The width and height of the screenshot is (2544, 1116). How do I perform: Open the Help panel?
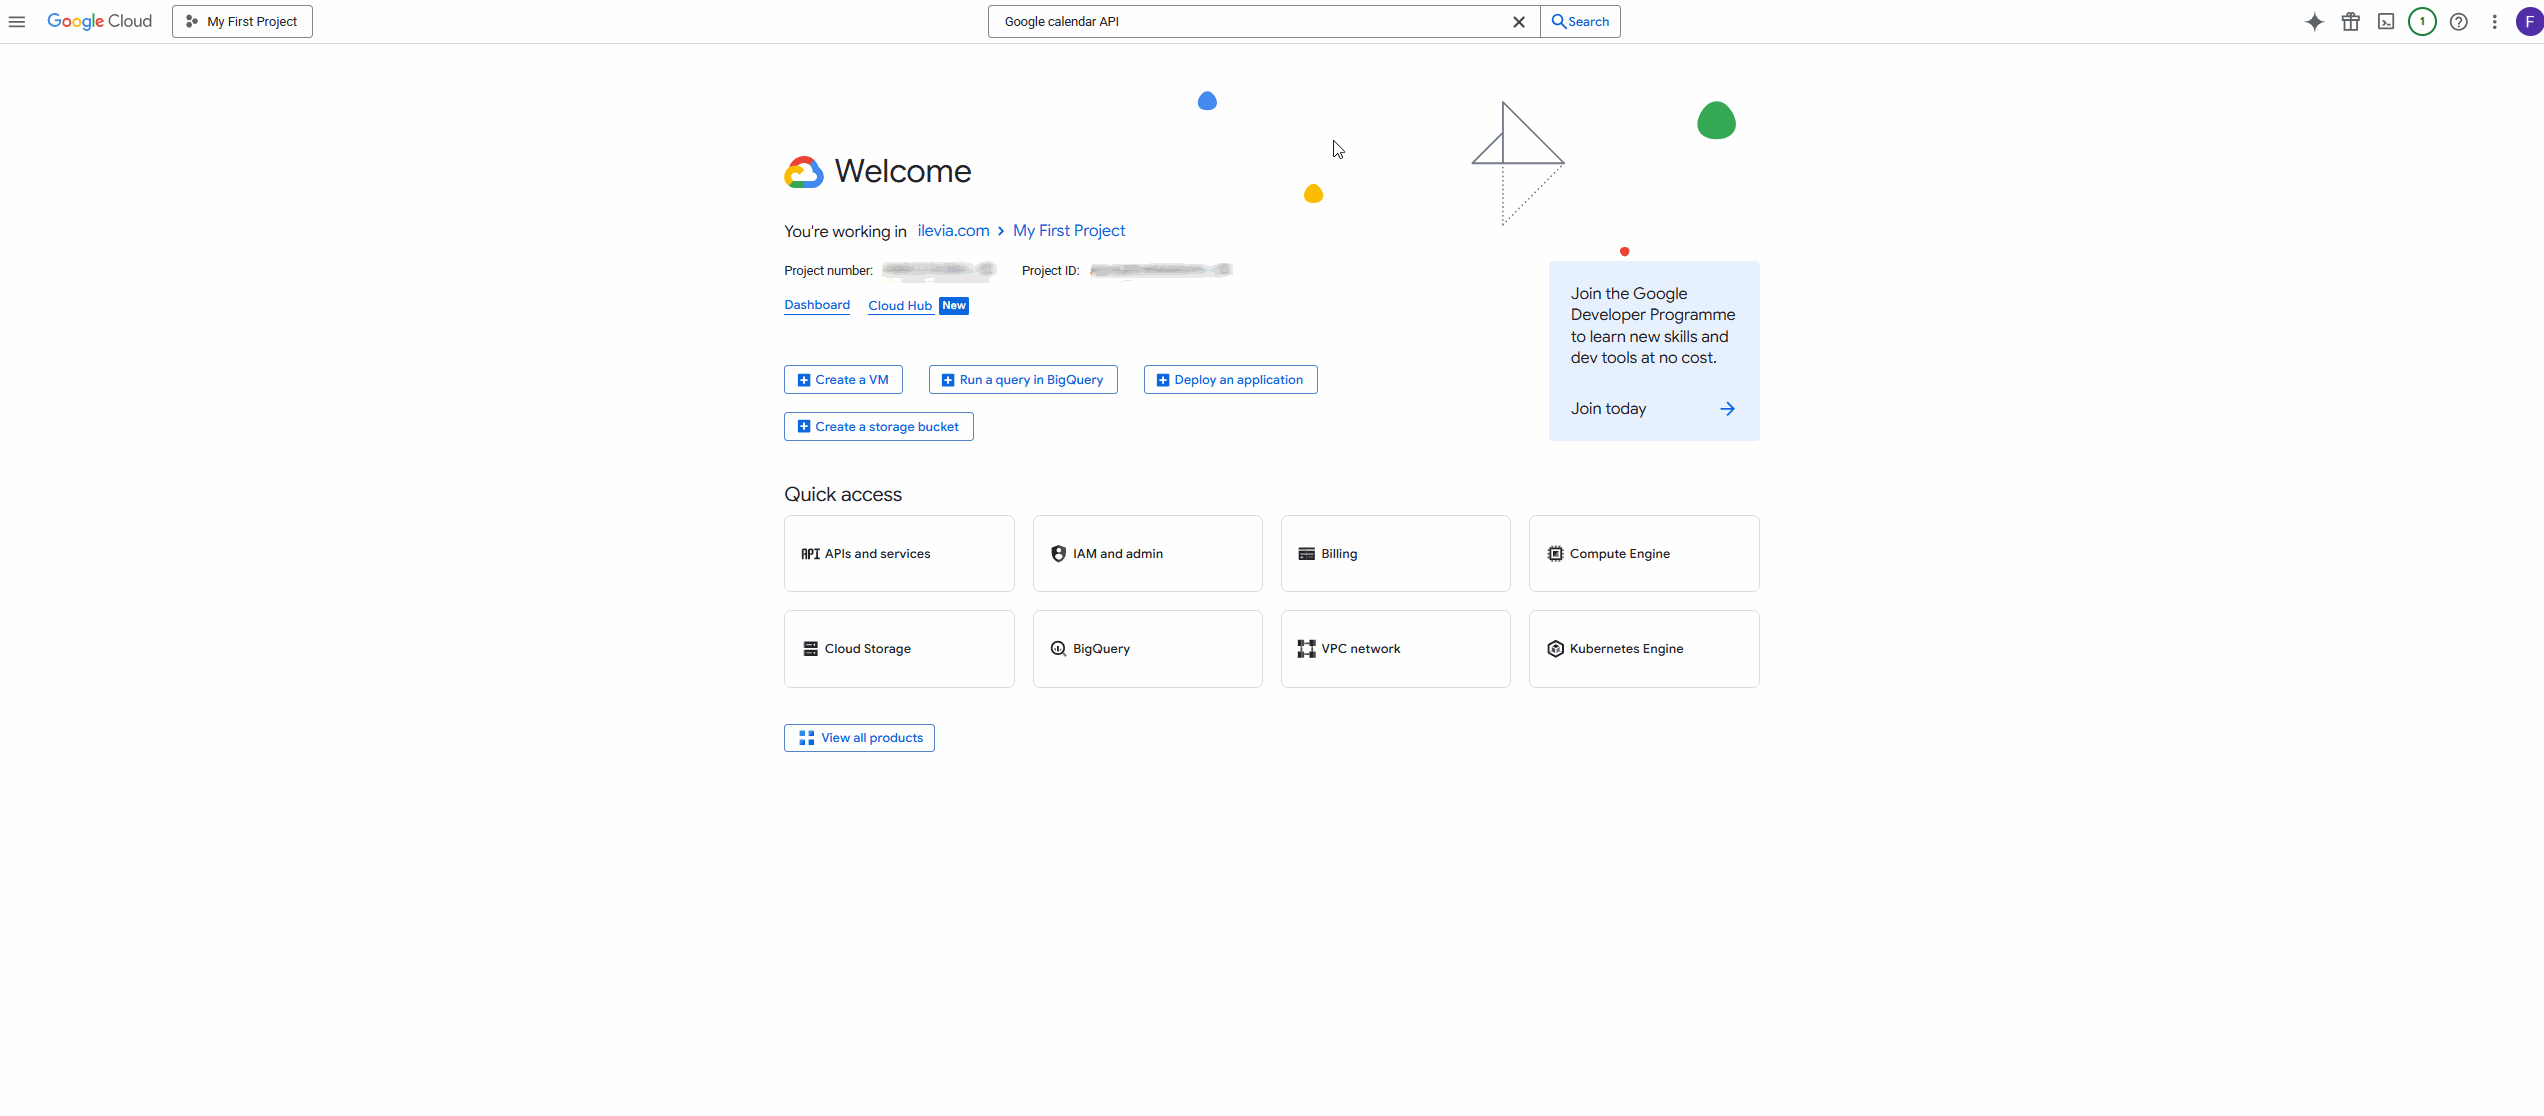[2459, 21]
